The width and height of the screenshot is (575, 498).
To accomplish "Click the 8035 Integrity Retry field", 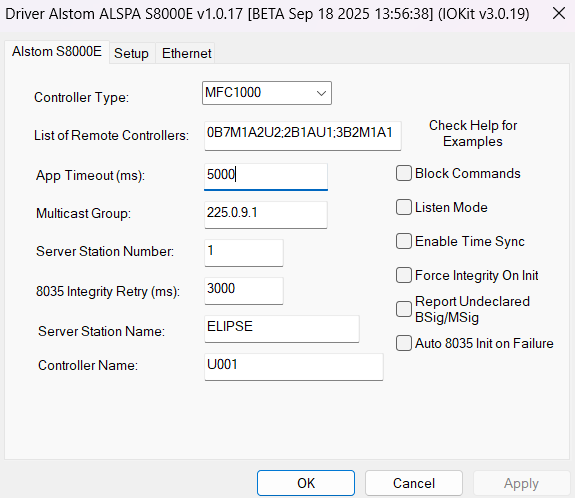I will pyautogui.click(x=244, y=291).
